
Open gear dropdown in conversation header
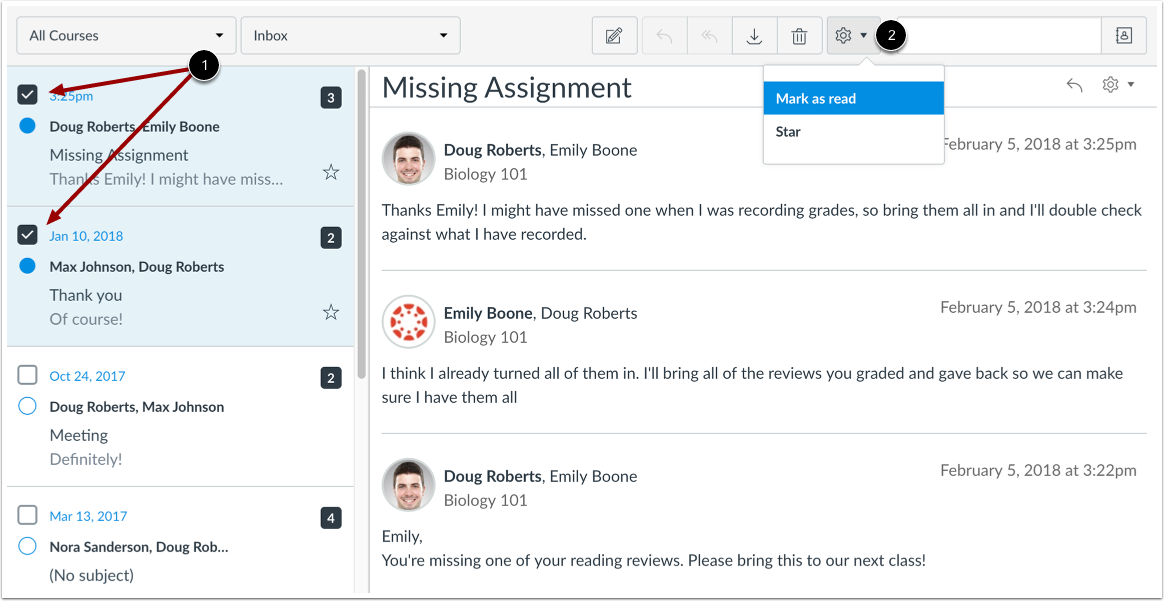(x=1118, y=85)
